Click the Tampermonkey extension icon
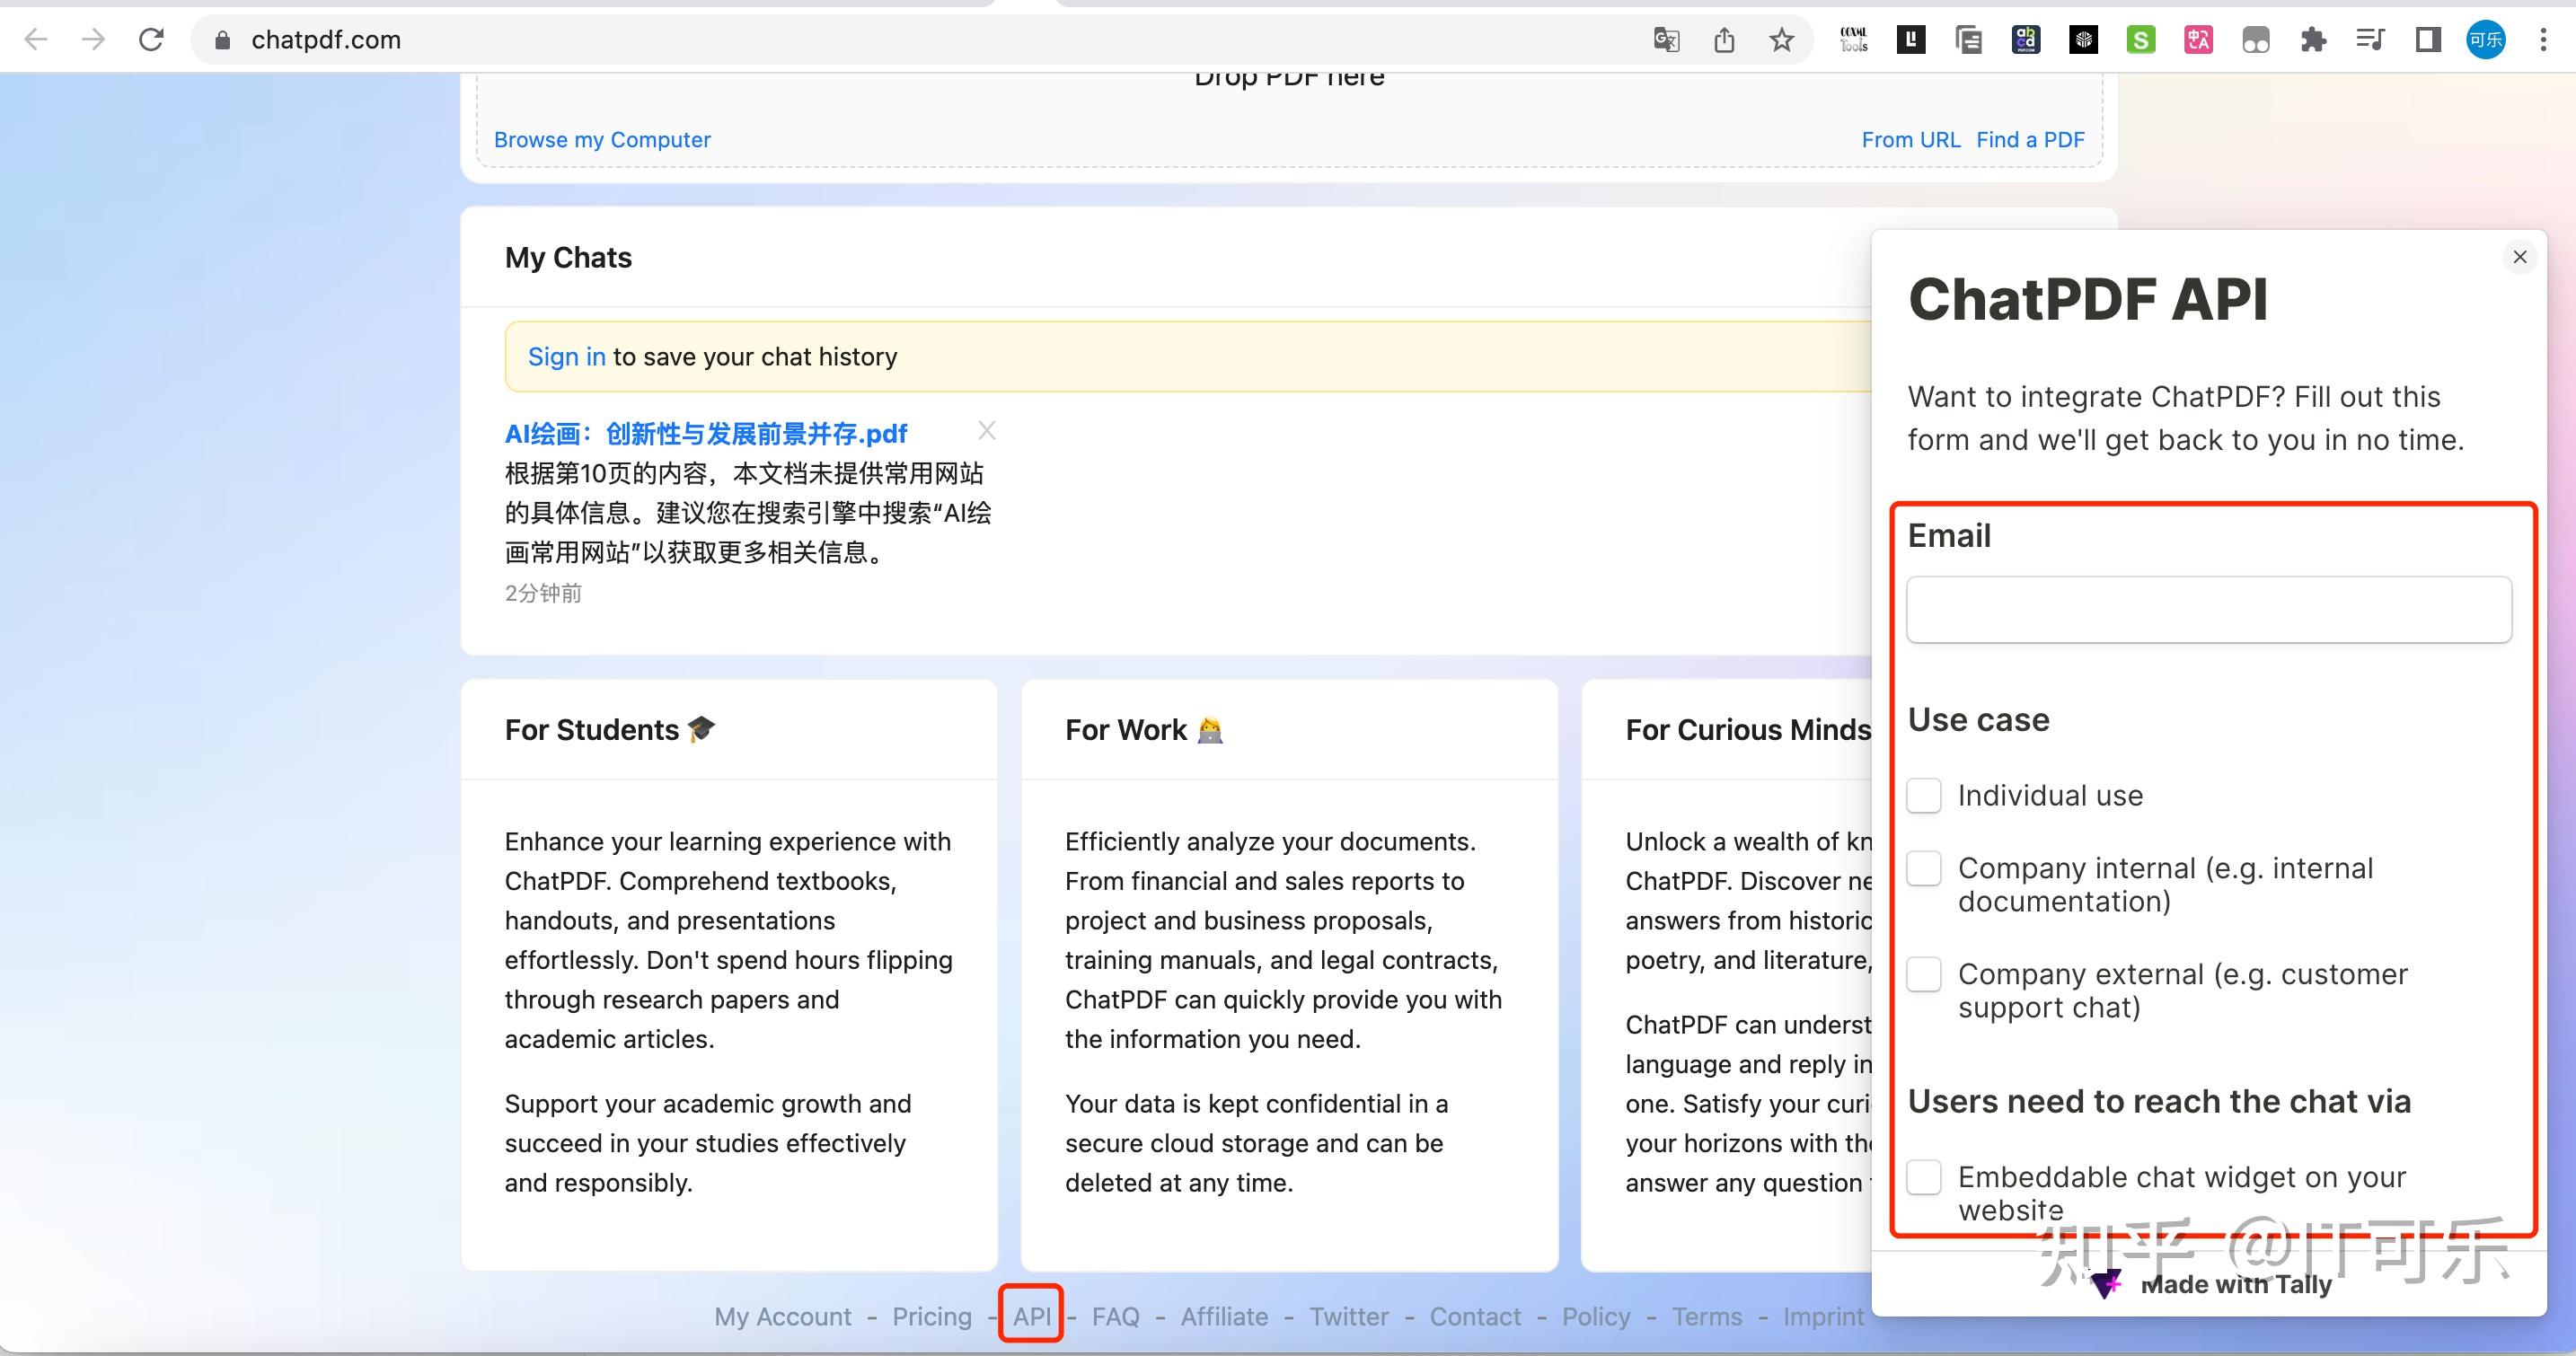 (x=2255, y=40)
